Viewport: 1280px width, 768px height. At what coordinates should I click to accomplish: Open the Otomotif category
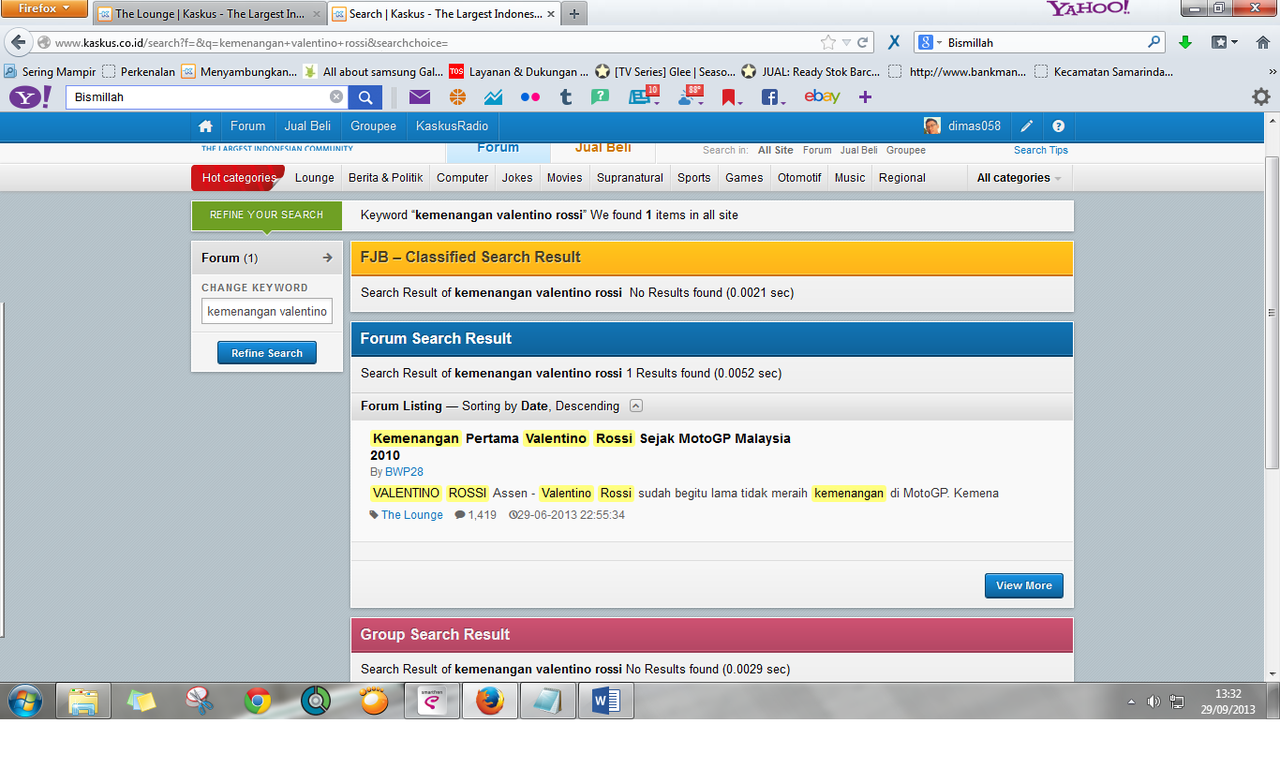800,178
